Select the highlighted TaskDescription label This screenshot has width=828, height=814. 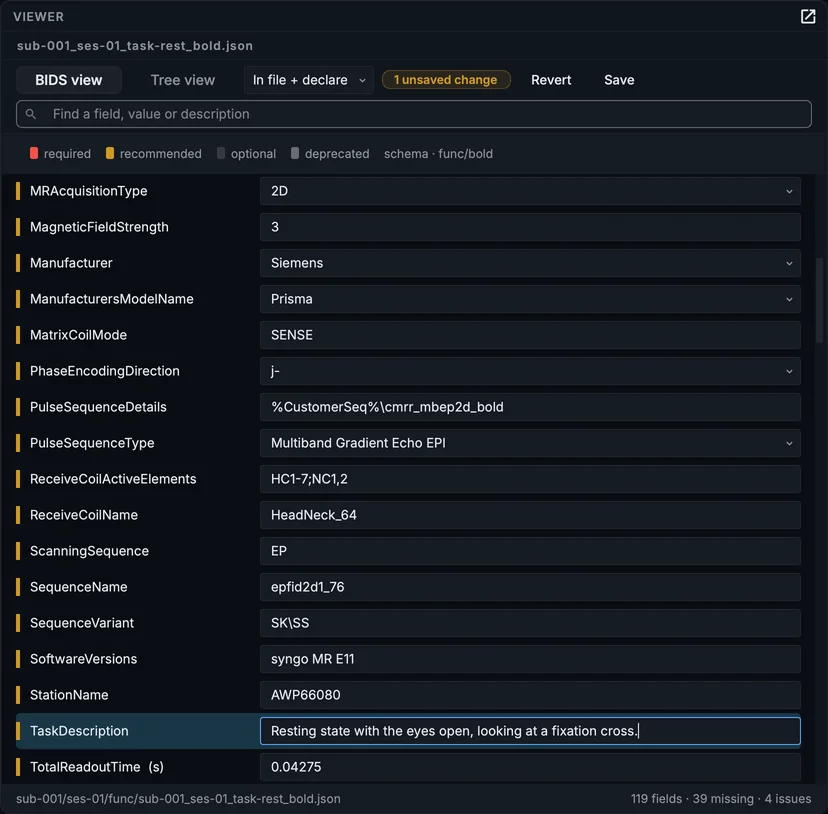pyautogui.click(x=79, y=731)
